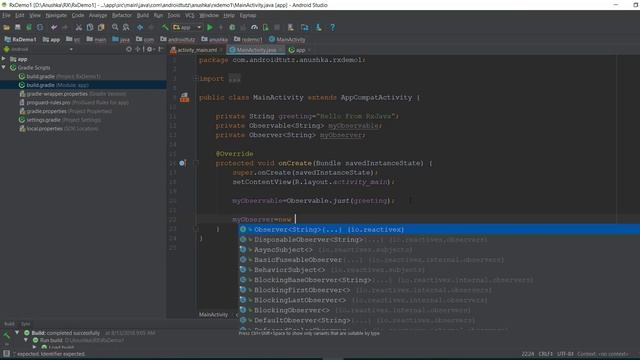Click the Profiler gauge toolbar icon
This screenshot has height=360, width=640.
click(254, 27)
